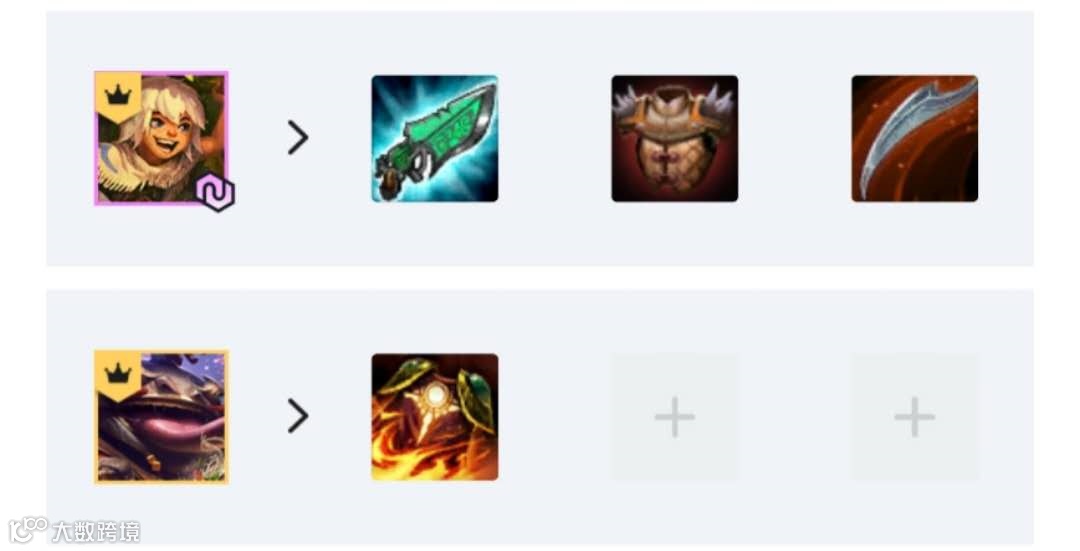Click the white margin above Gnar's row
The height and width of the screenshot is (551, 1080).
[x=540, y=5]
